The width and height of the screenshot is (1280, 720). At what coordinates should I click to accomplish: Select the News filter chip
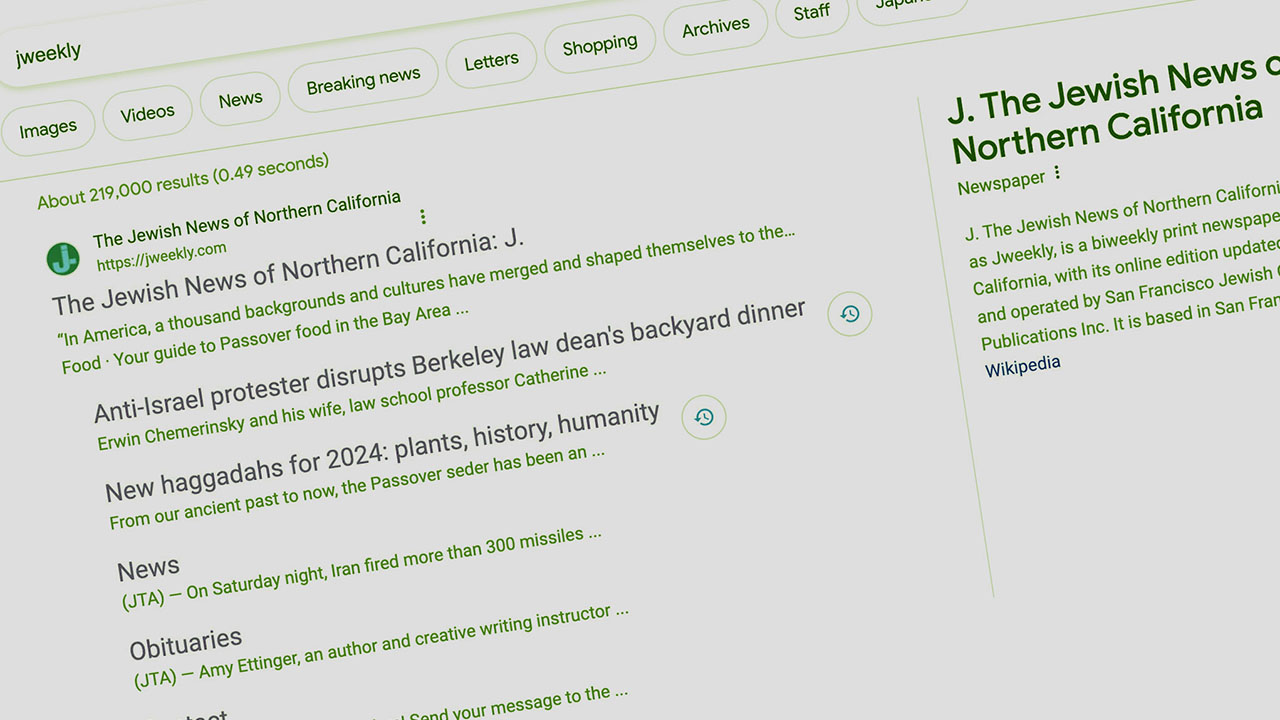coord(240,99)
